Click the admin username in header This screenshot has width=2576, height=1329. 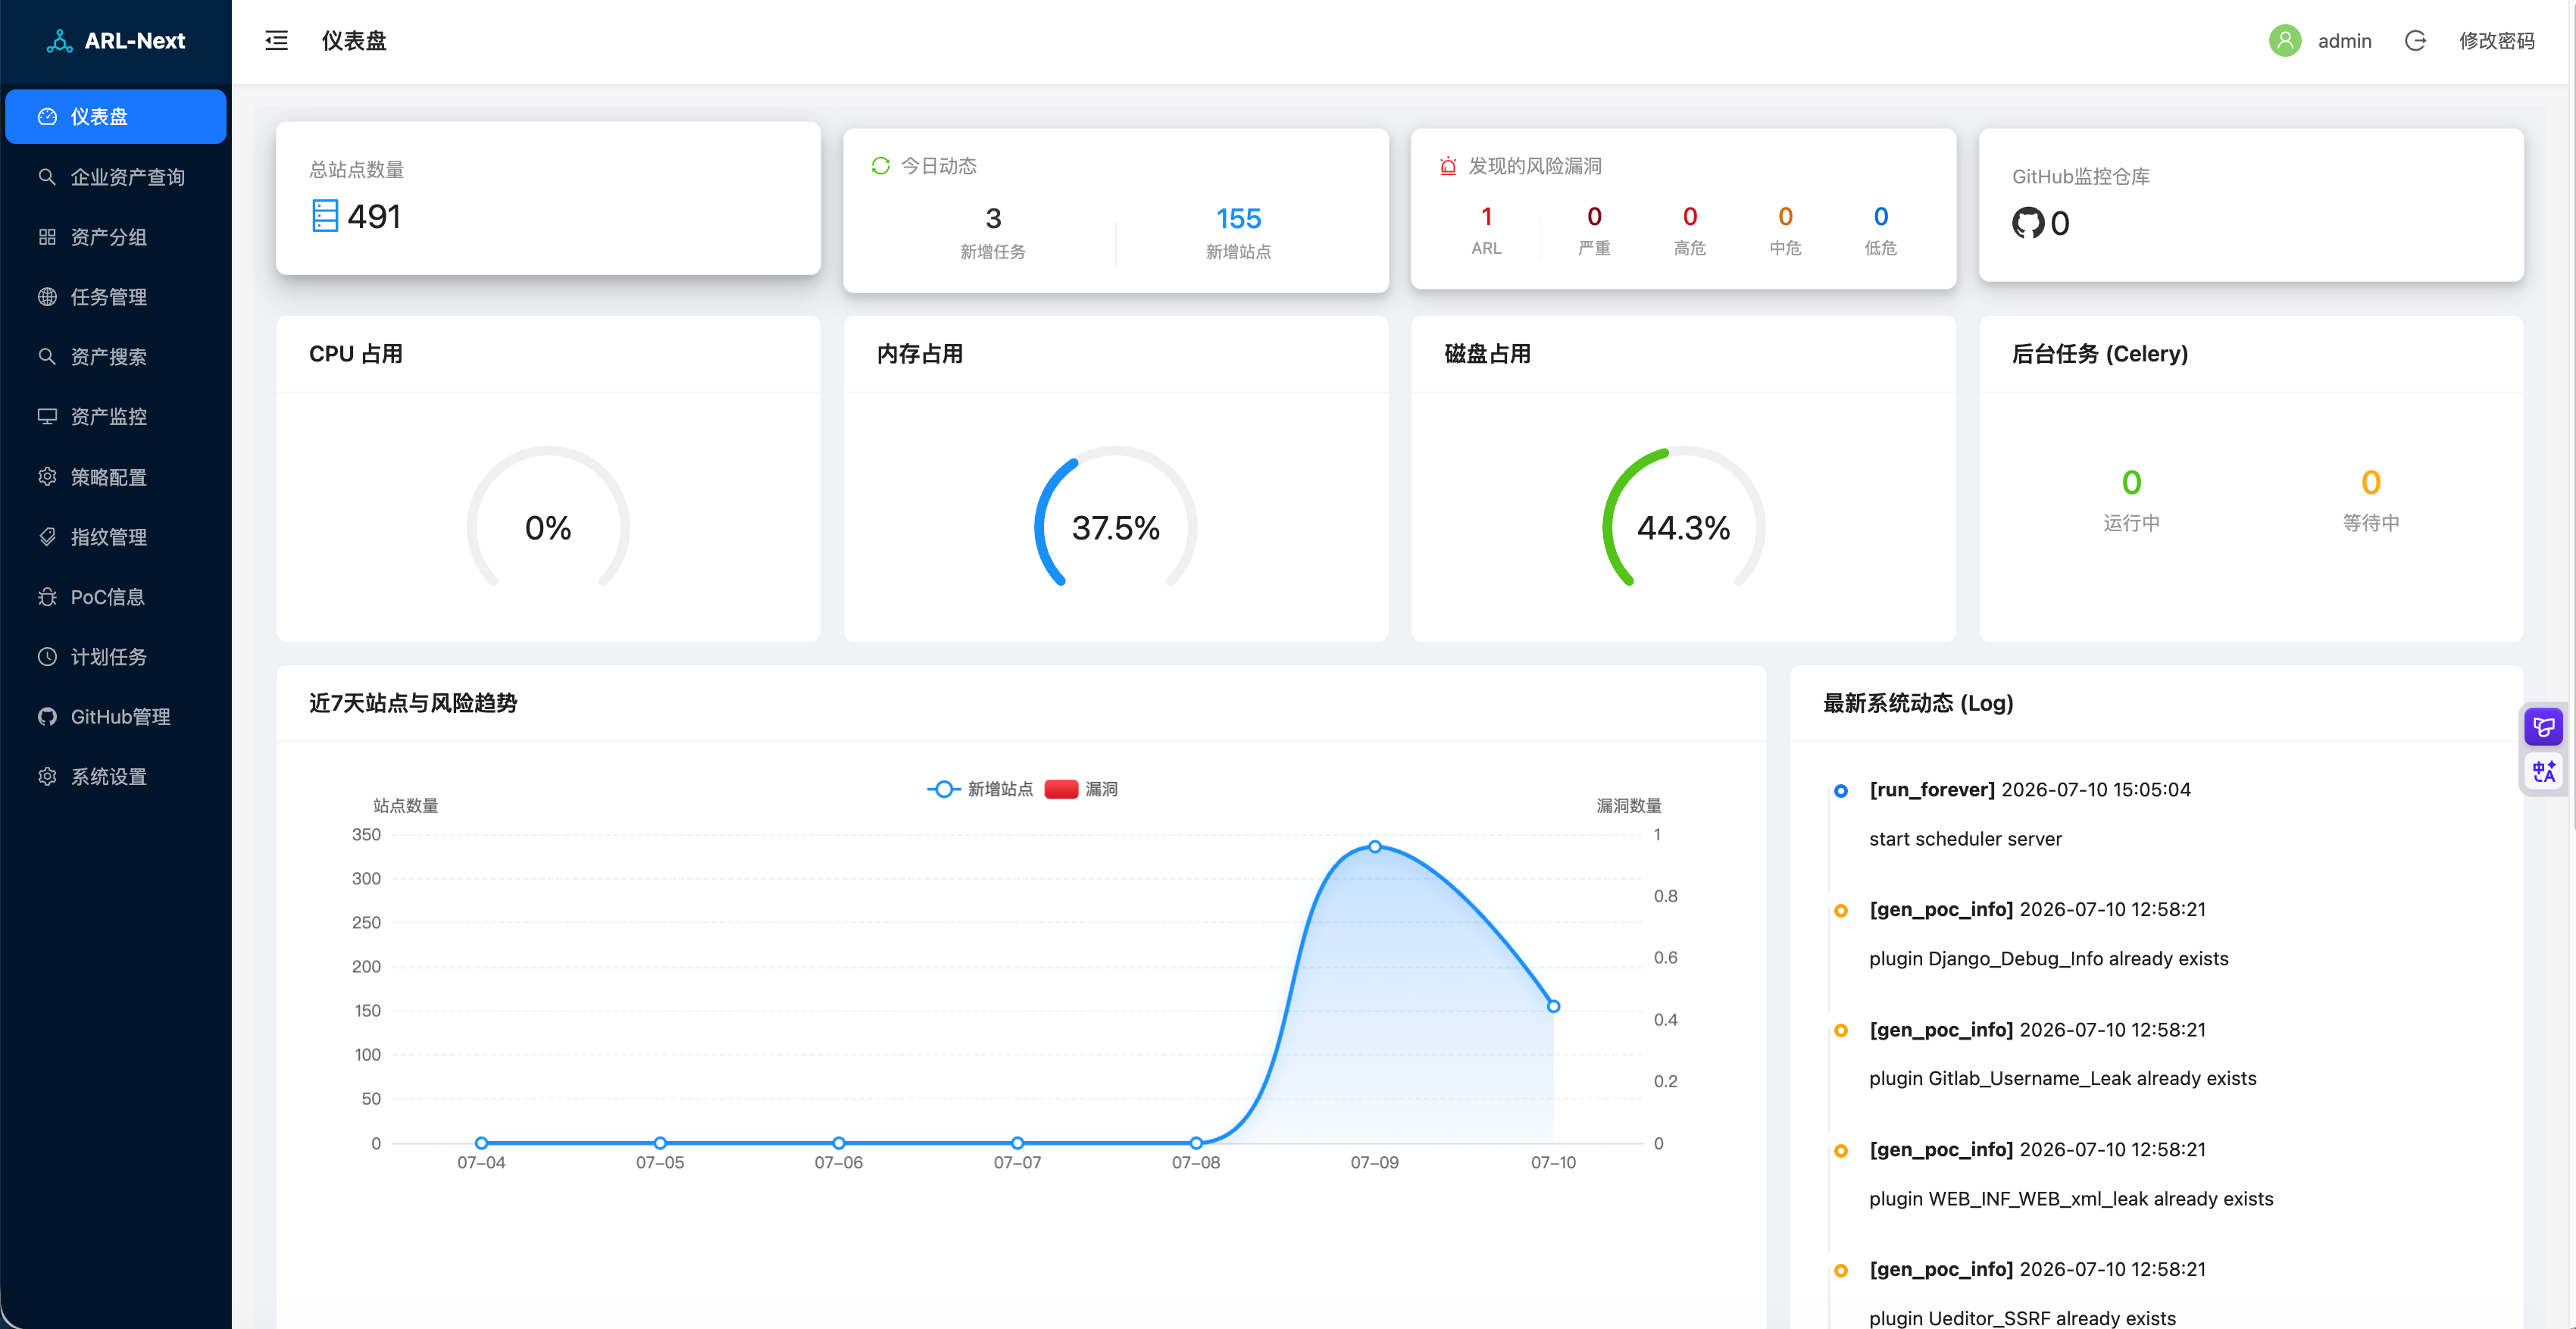pyautogui.click(x=2344, y=41)
